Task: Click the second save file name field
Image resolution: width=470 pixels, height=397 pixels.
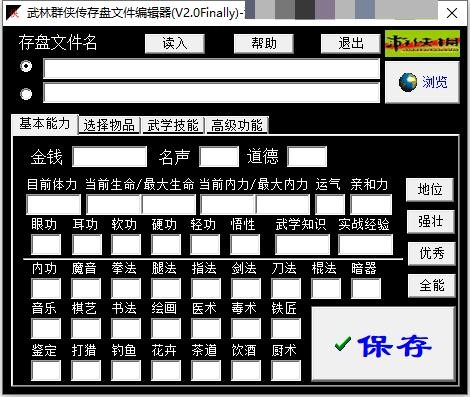Action: coord(211,93)
